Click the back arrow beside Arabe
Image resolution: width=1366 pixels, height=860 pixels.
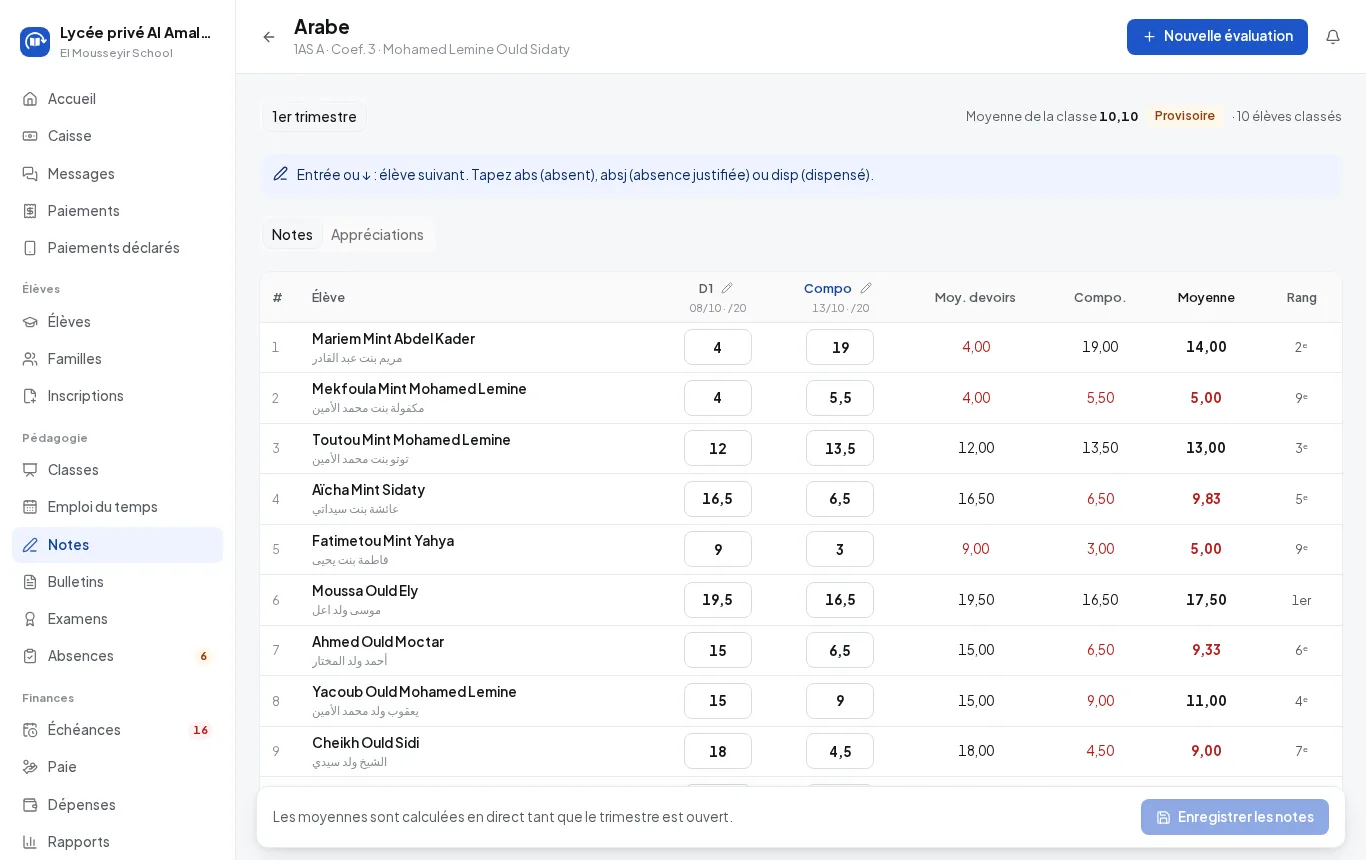[269, 37]
